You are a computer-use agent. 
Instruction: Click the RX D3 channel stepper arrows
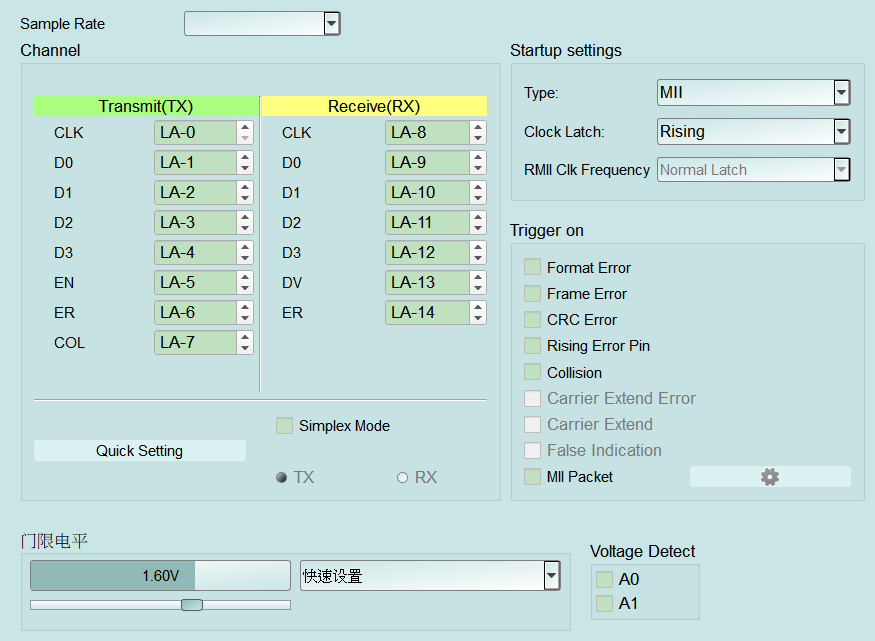click(x=478, y=253)
